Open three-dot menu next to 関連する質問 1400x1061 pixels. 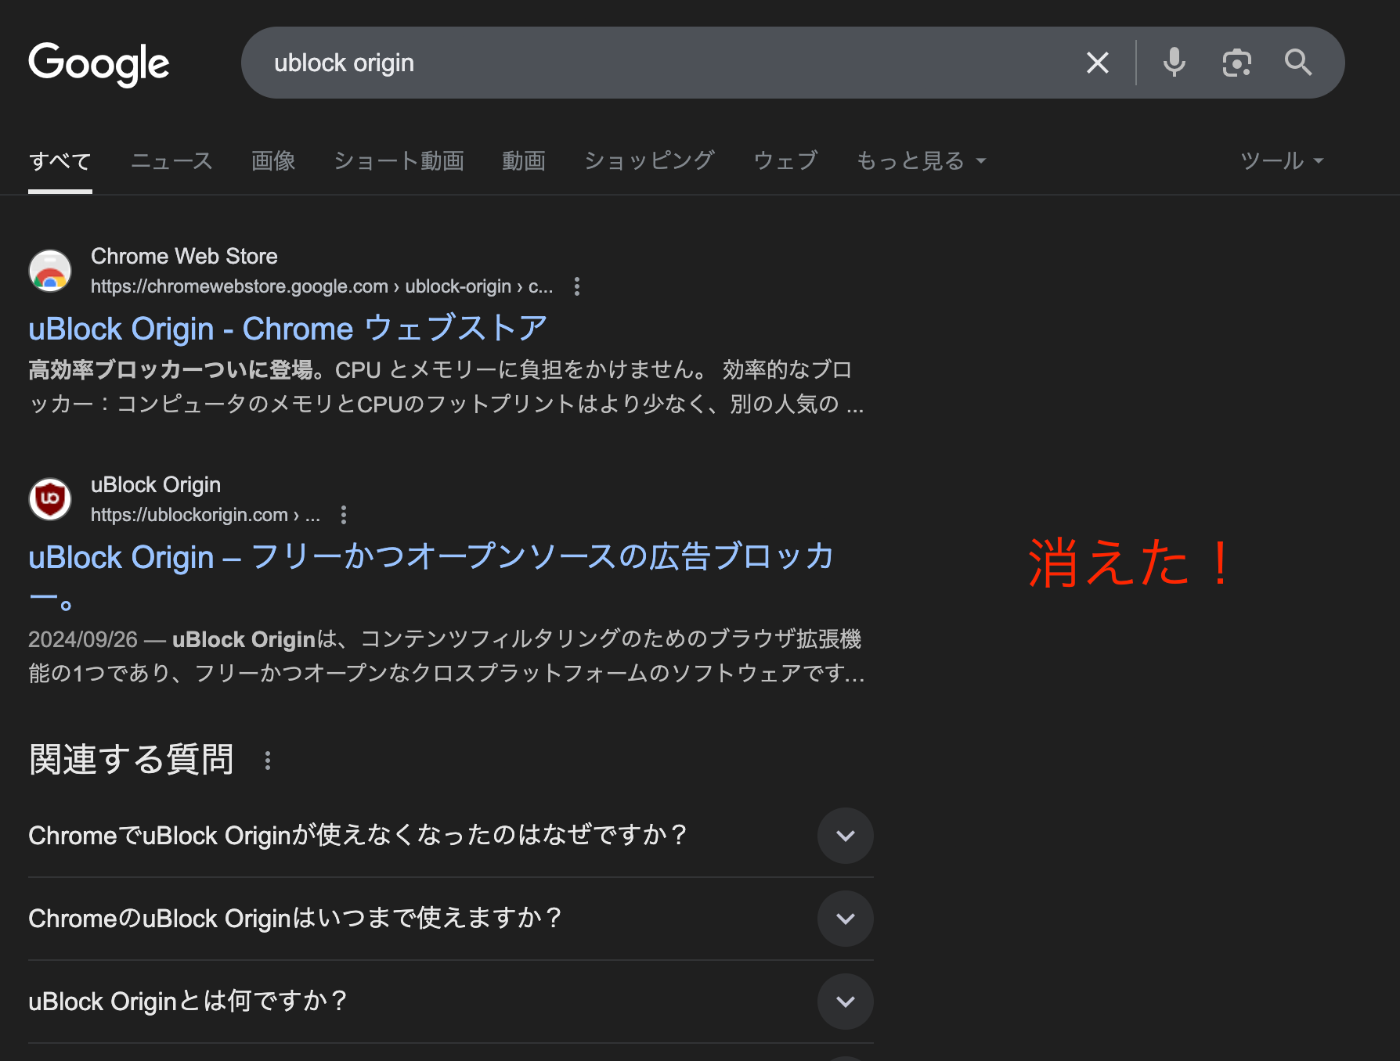point(268,761)
